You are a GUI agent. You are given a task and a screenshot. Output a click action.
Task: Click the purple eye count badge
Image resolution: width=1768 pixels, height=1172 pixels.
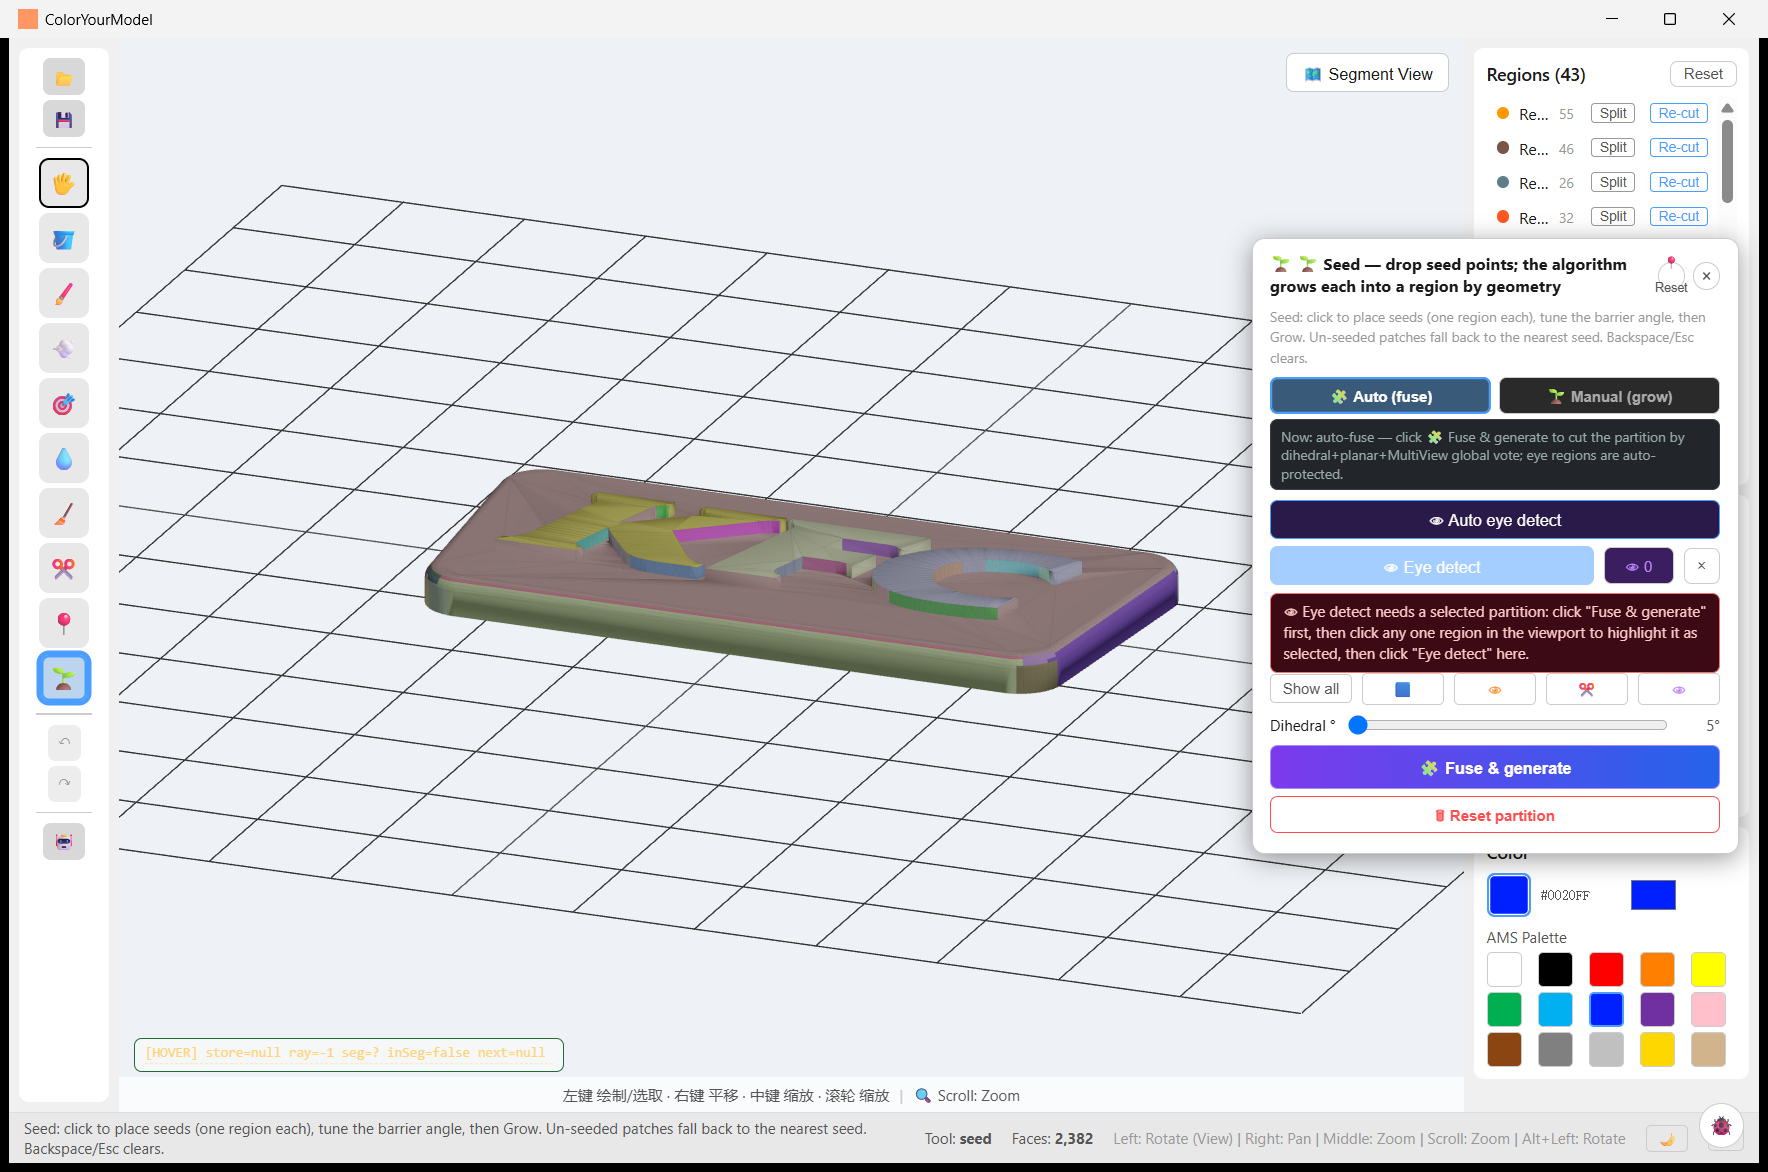click(1638, 567)
